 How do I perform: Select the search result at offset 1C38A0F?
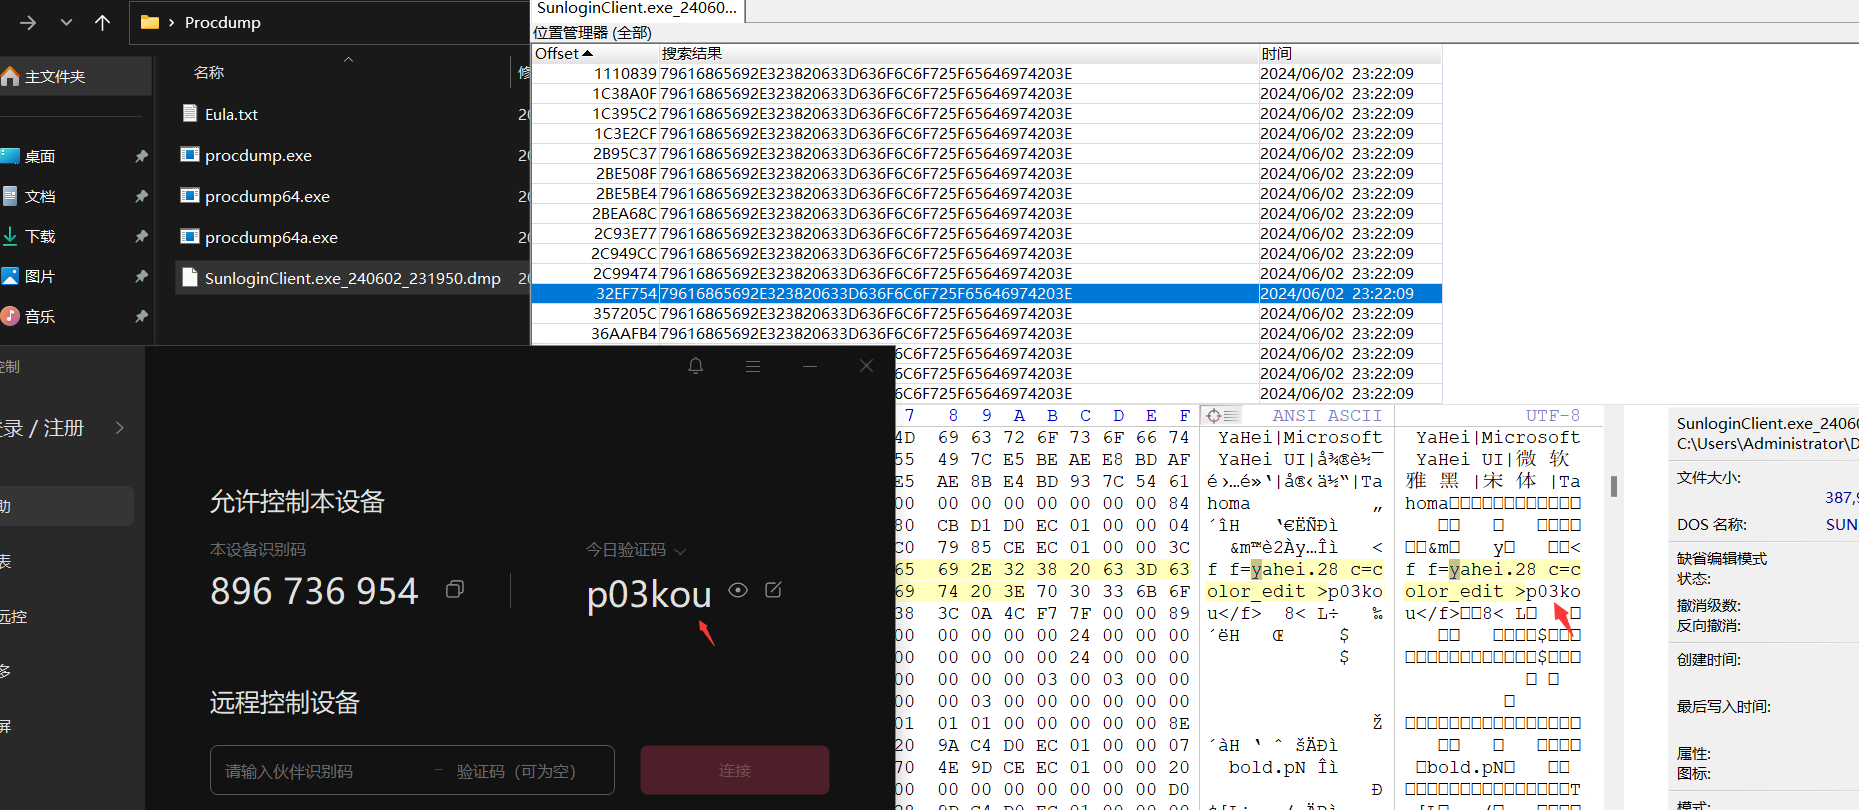click(986, 93)
